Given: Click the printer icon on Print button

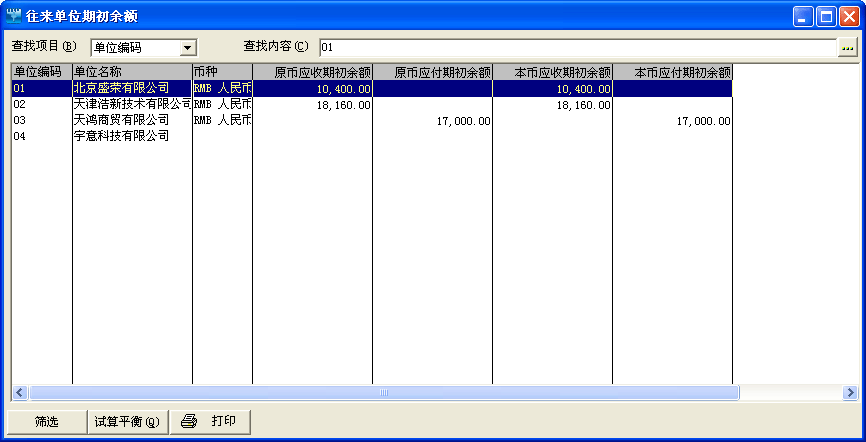Looking at the screenshot, I should 189,421.
